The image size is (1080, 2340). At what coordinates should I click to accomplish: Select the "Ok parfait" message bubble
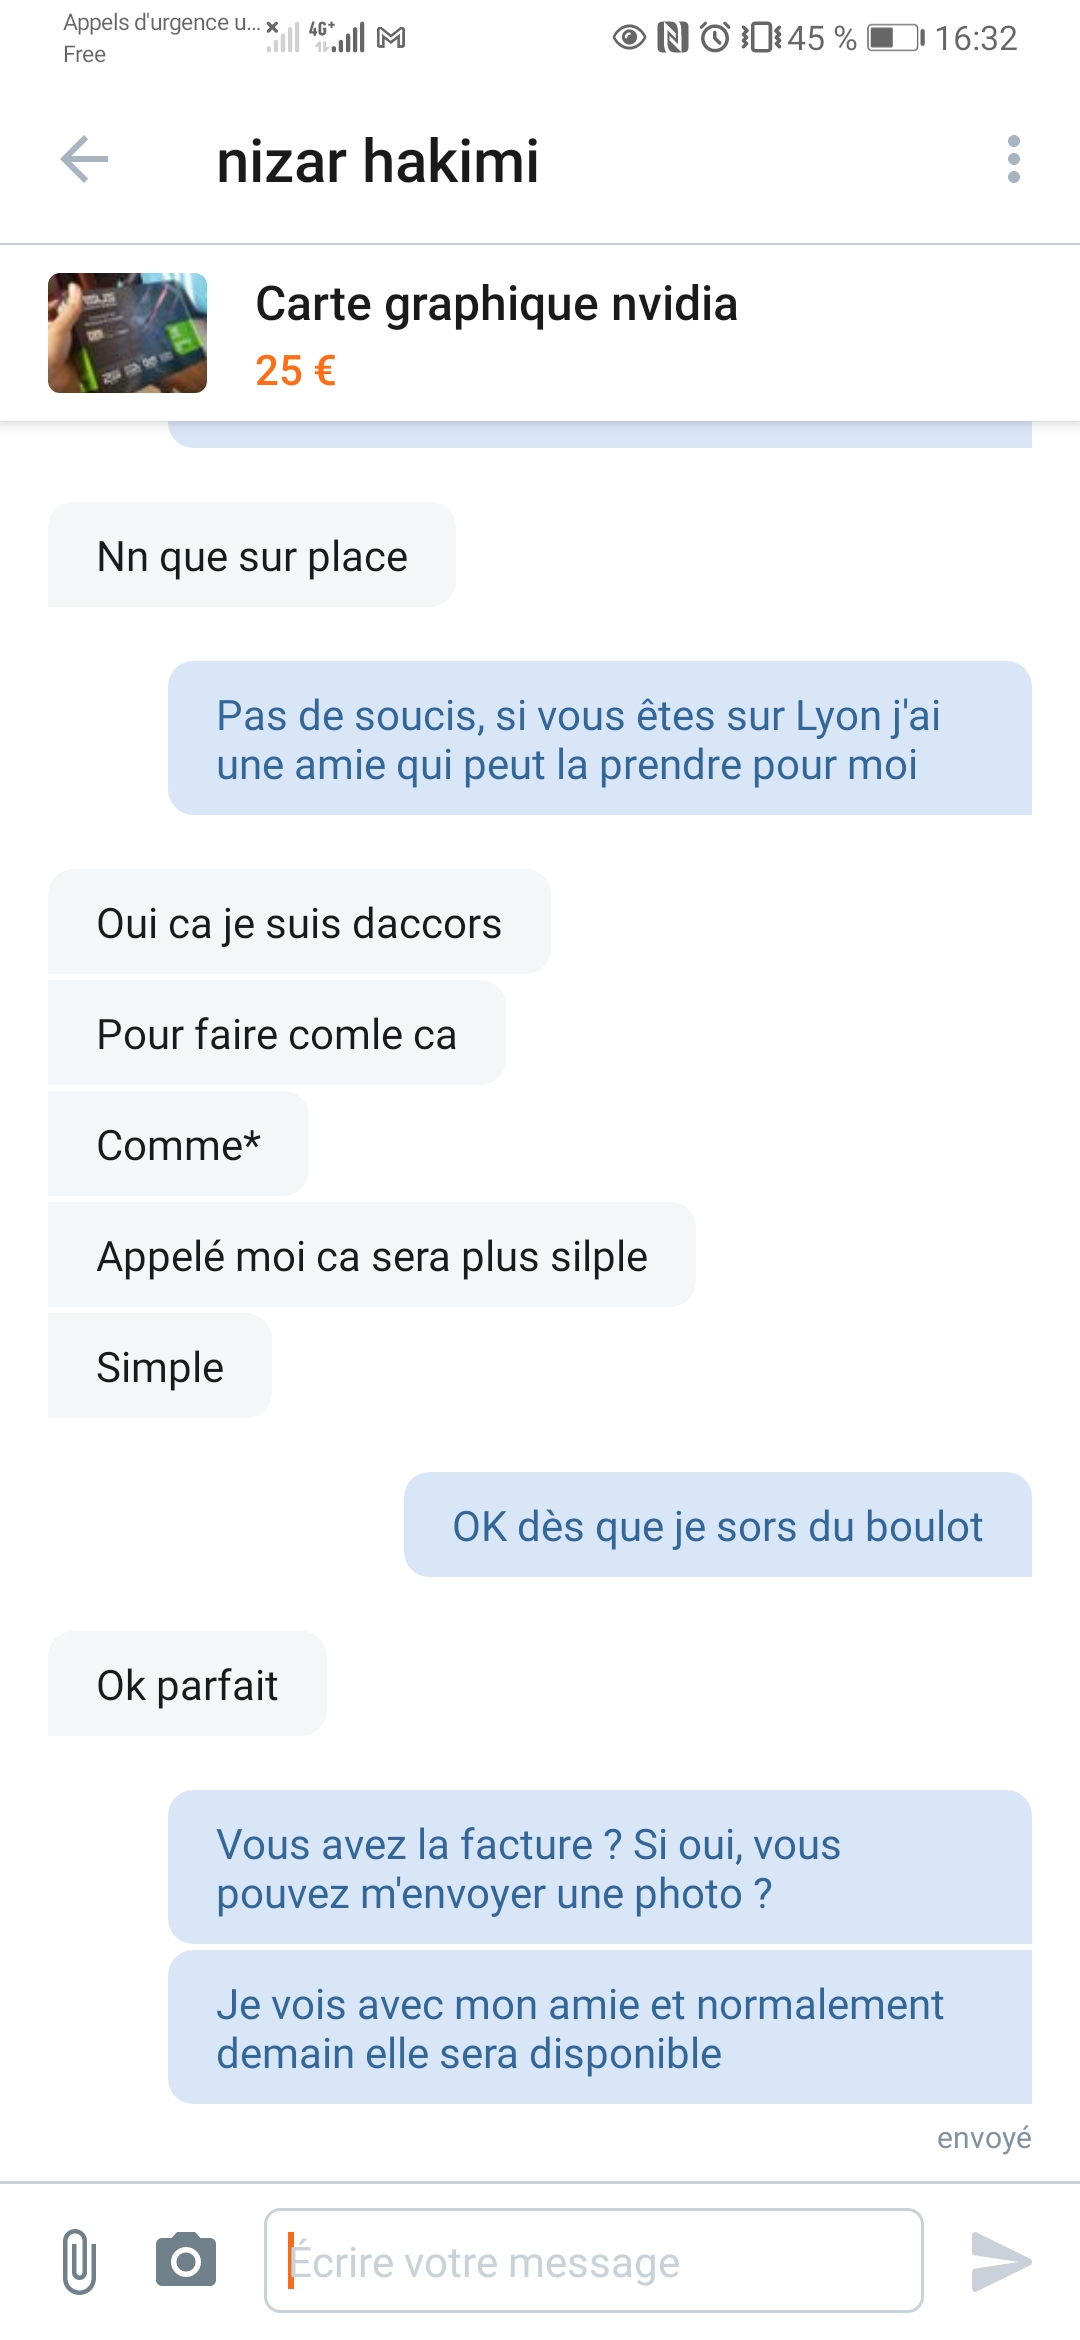(187, 1685)
